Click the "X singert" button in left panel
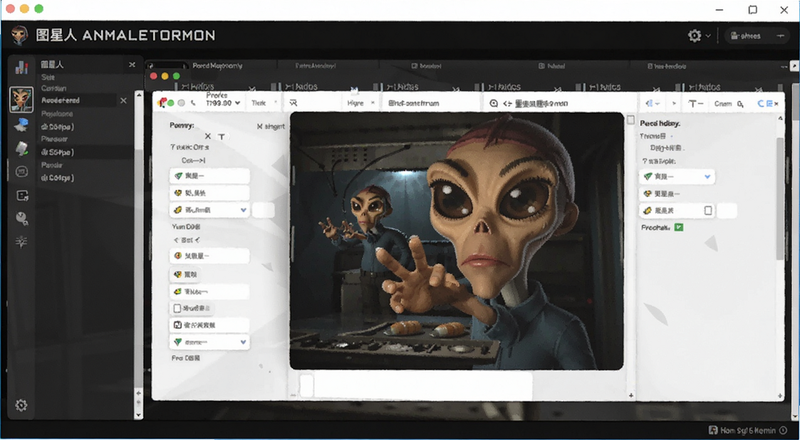The height and width of the screenshot is (440, 800). click(x=270, y=126)
